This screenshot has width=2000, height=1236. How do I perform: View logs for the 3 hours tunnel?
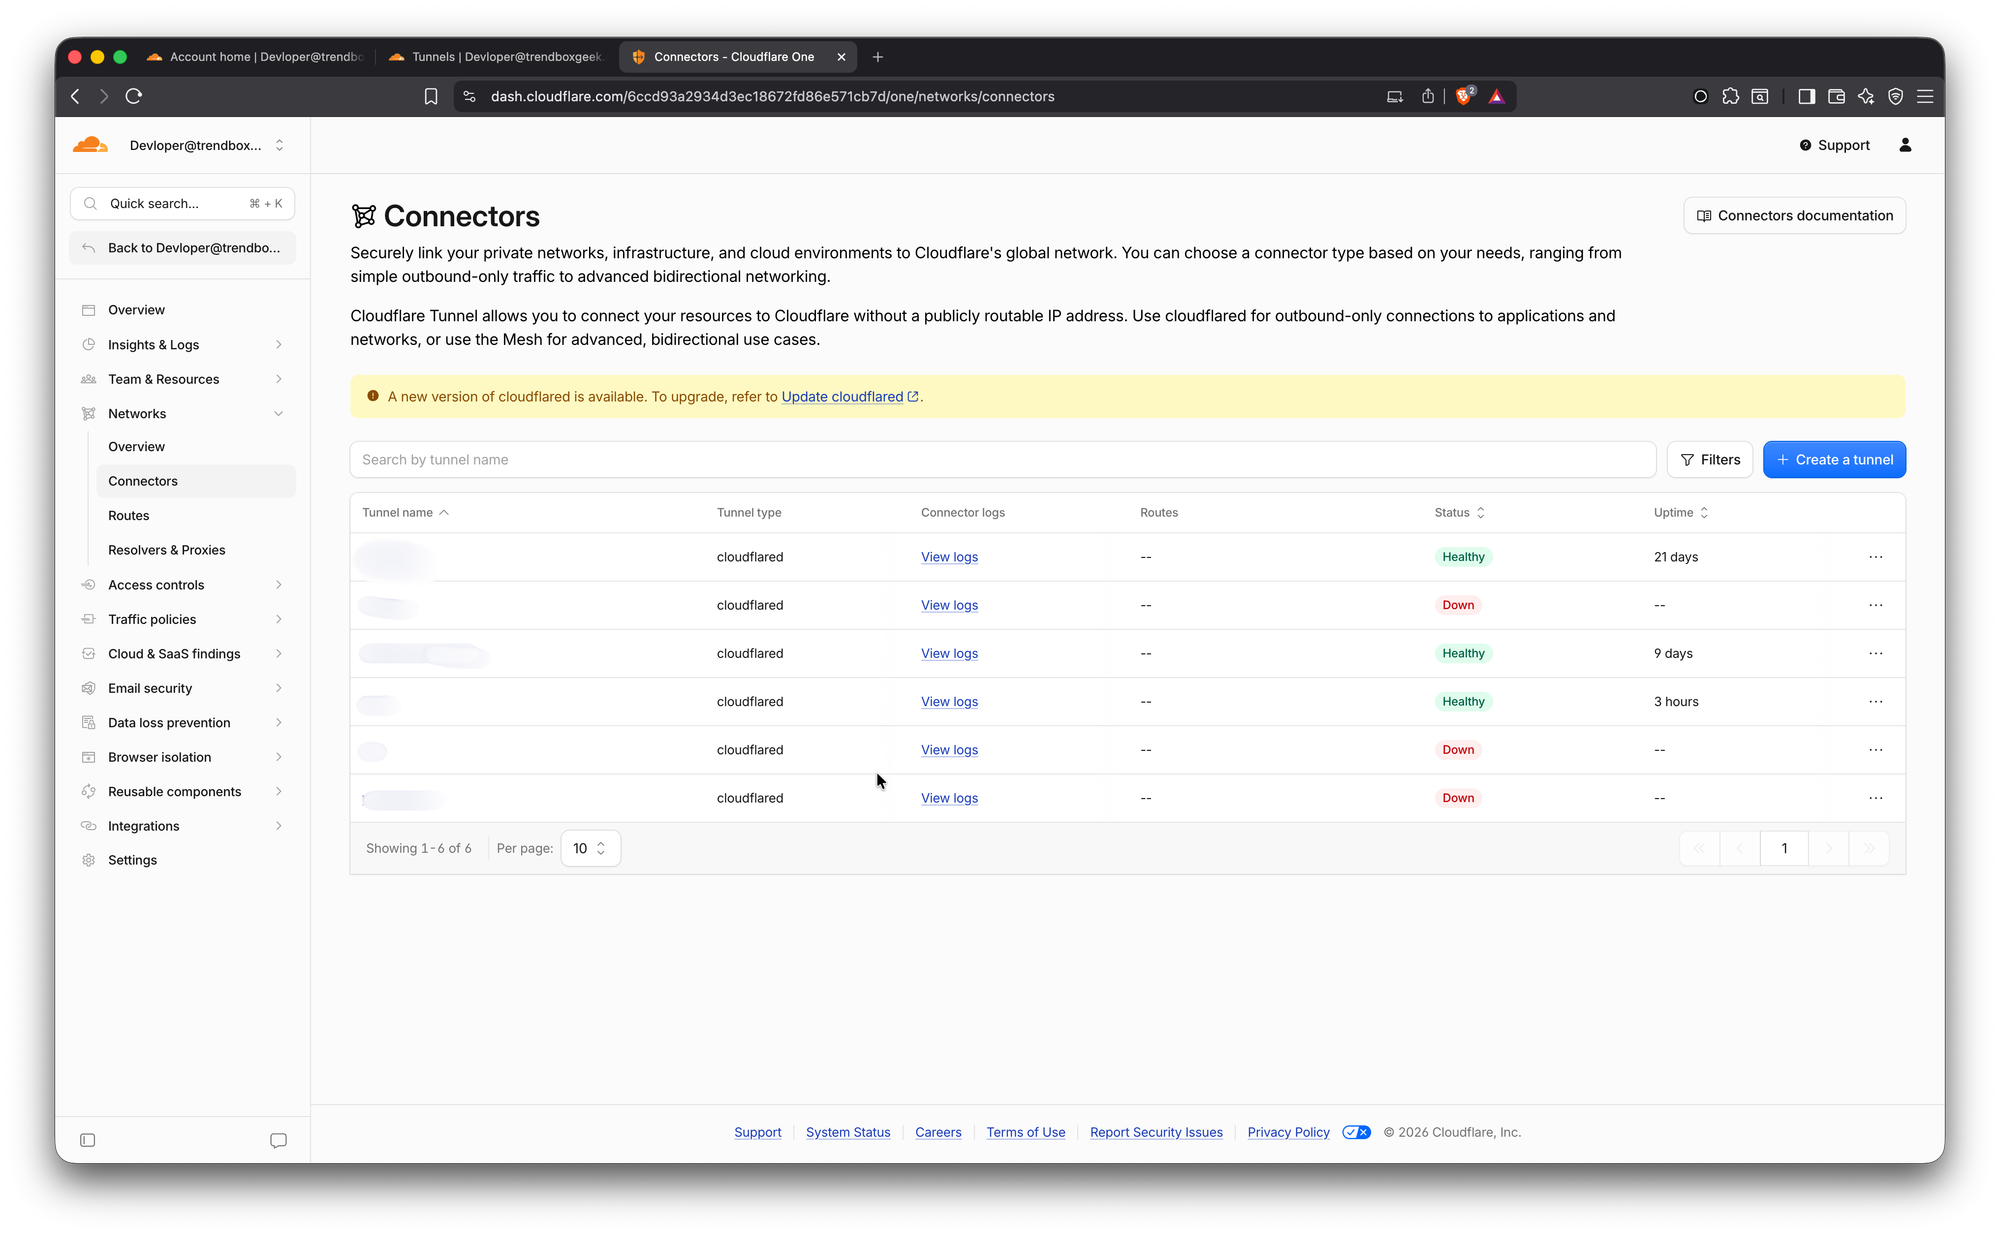pyautogui.click(x=949, y=701)
